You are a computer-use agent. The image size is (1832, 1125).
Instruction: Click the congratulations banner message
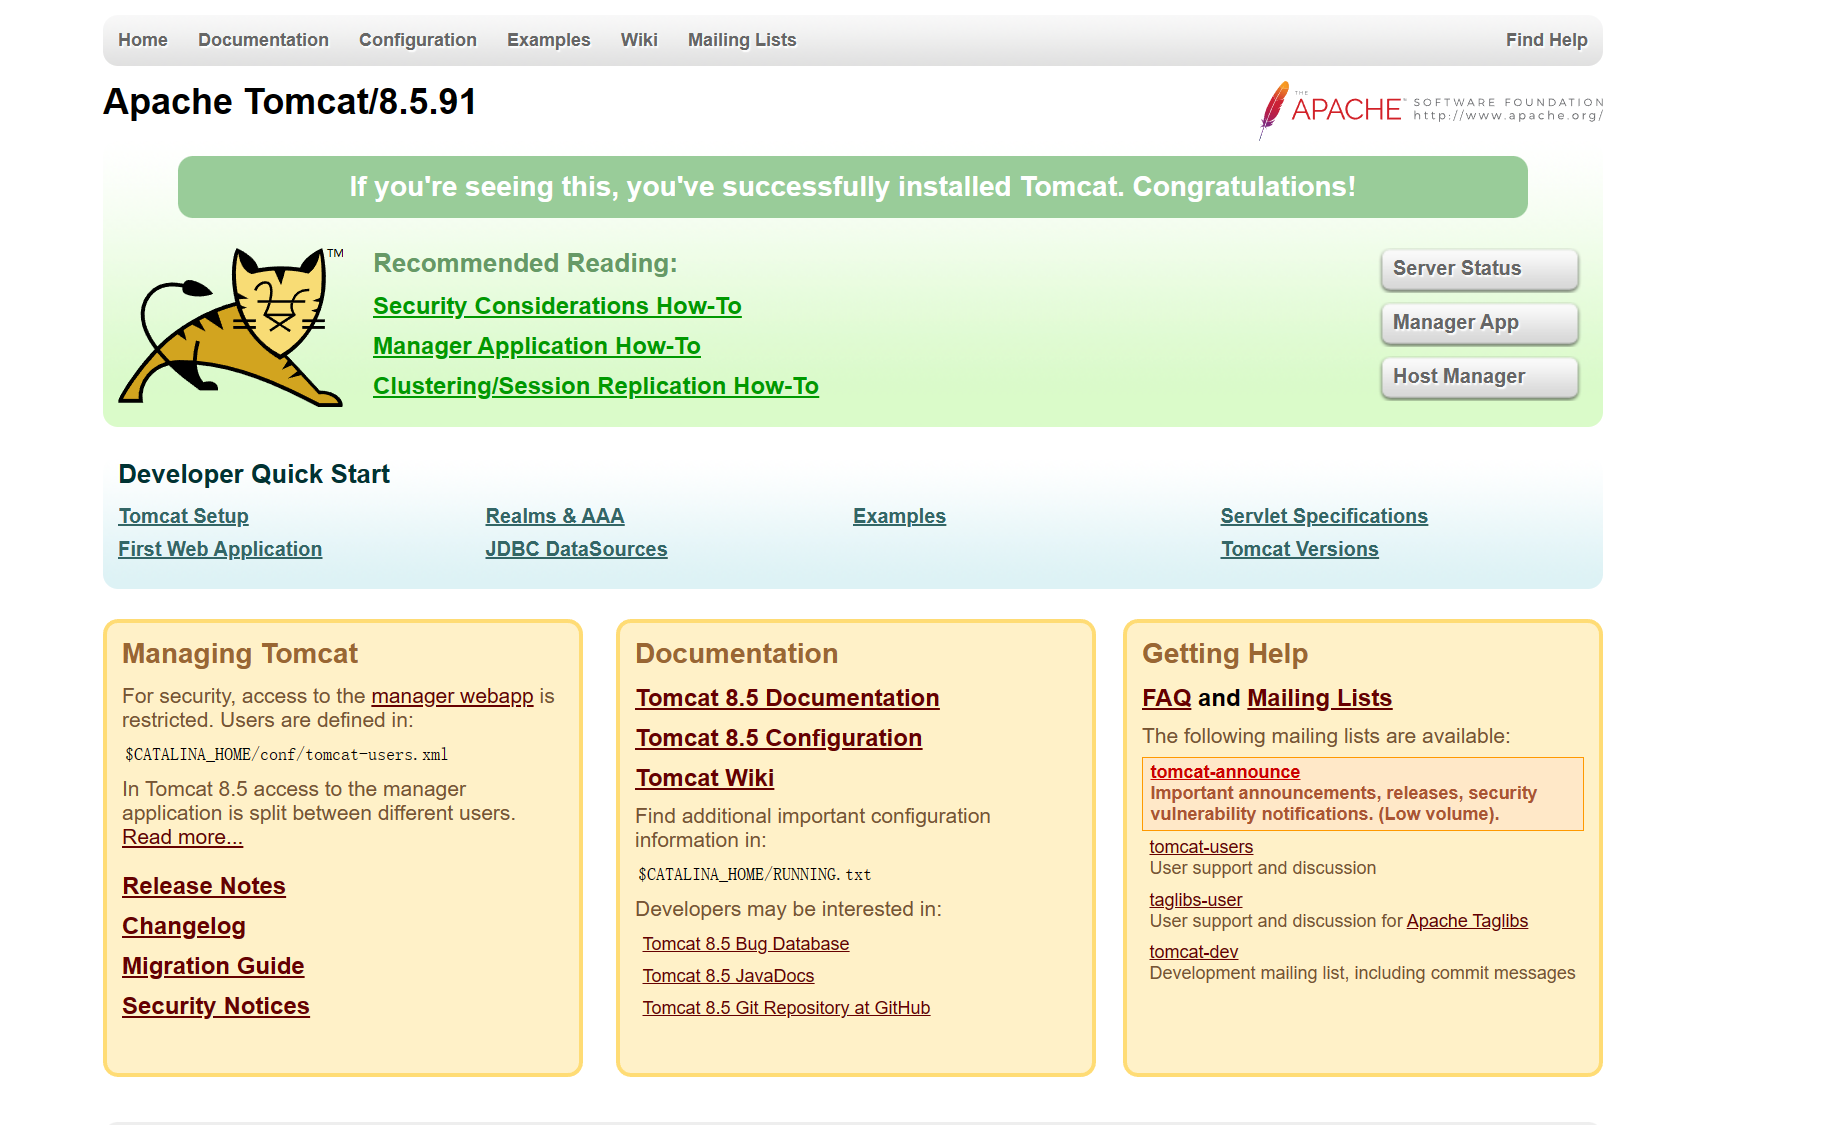853,187
